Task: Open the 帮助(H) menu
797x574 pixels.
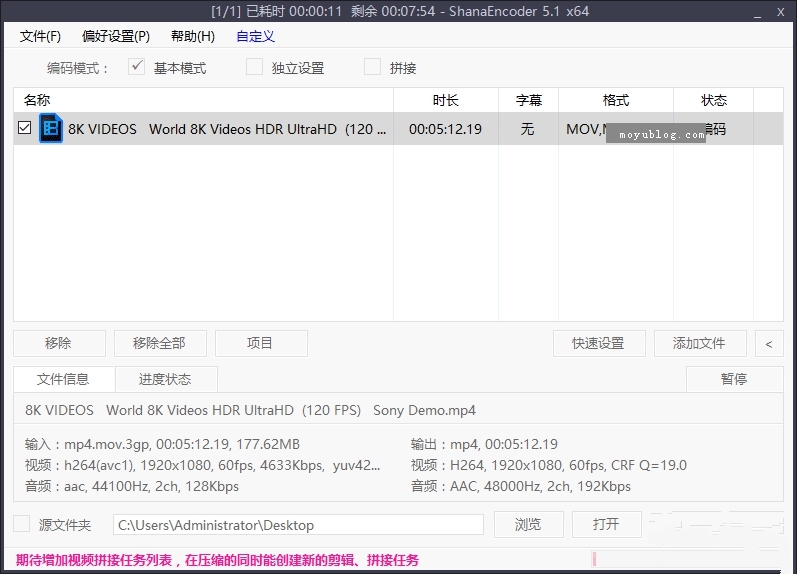Action: (x=193, y=37)
